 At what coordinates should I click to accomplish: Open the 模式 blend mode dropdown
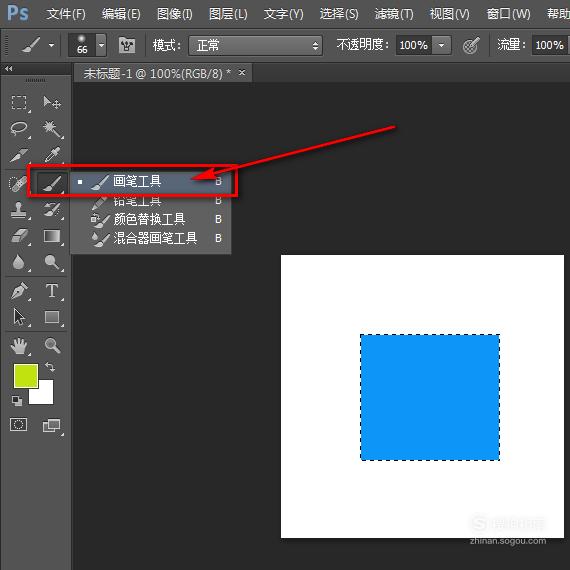pyautogui.click(x=255, y=45)
